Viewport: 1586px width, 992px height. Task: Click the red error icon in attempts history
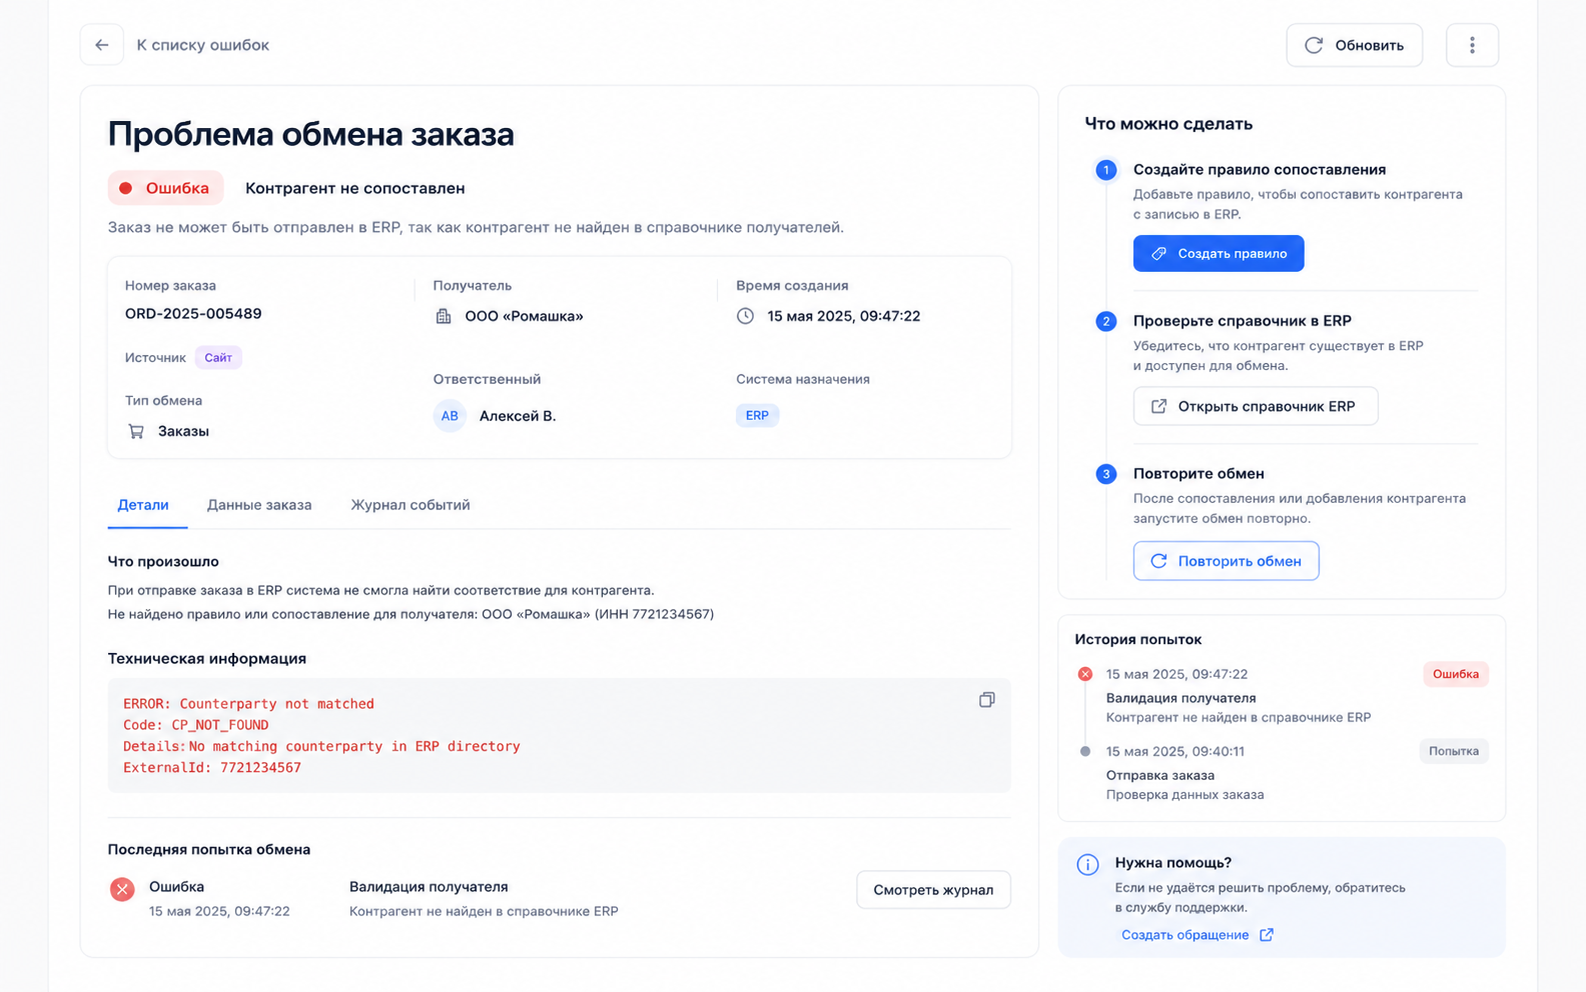[1085, 674]
